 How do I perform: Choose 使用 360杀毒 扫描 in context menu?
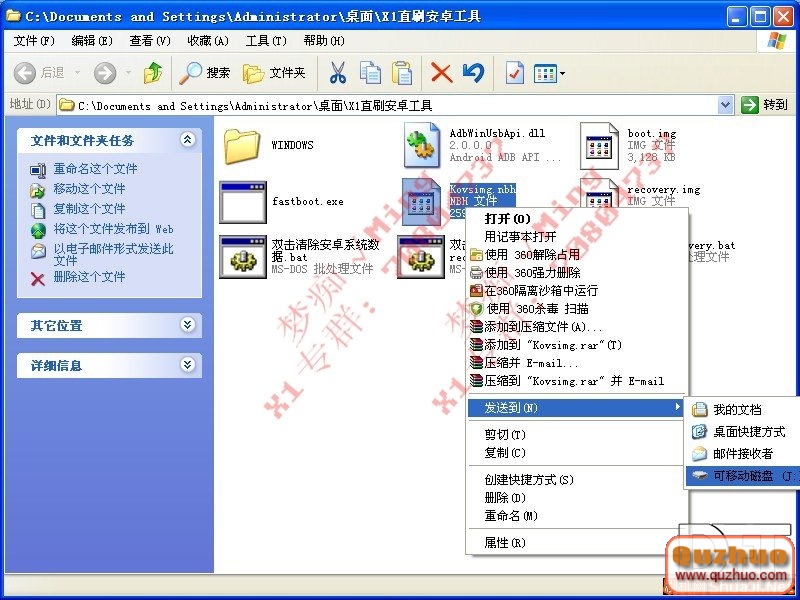[x=577, y=309]
